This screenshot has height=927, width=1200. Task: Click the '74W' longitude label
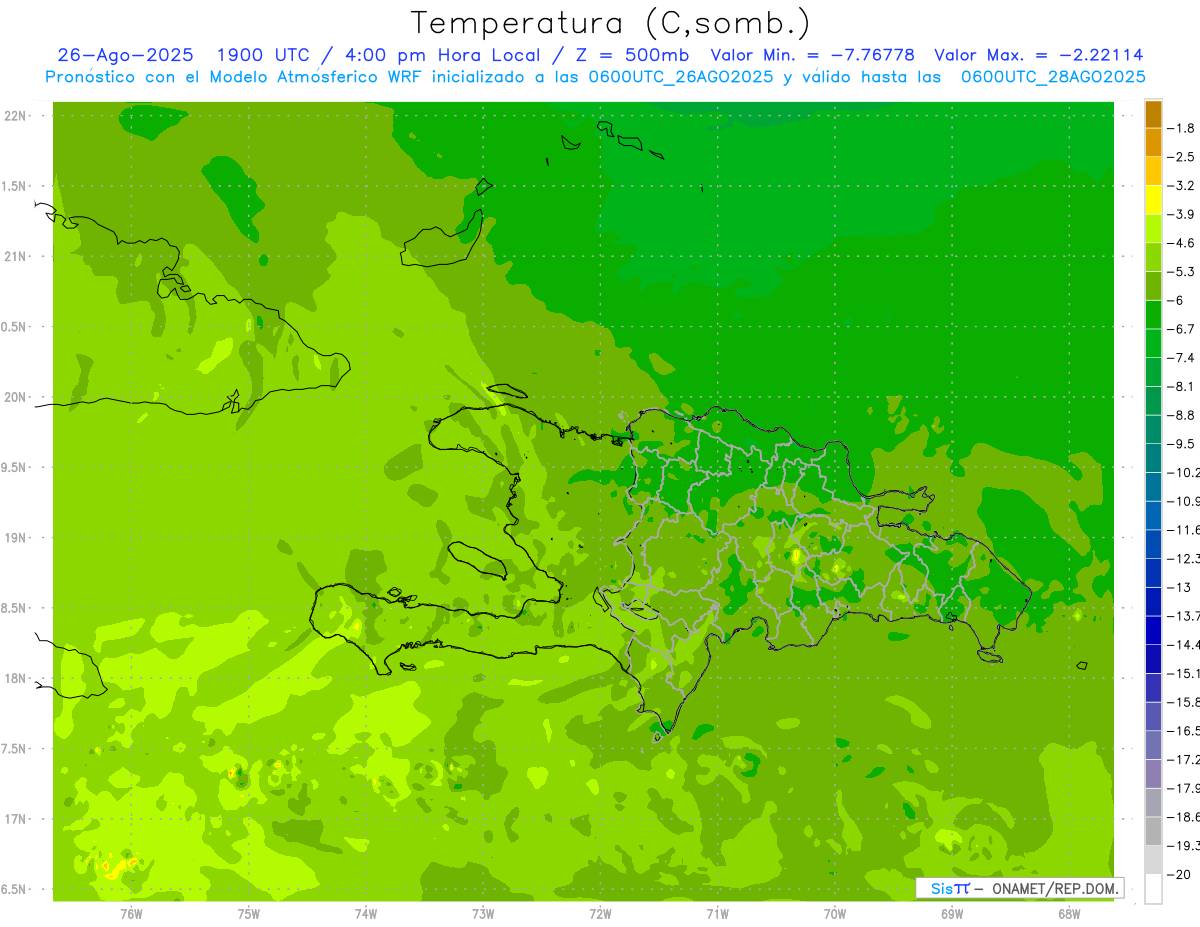tap(366, 914)
